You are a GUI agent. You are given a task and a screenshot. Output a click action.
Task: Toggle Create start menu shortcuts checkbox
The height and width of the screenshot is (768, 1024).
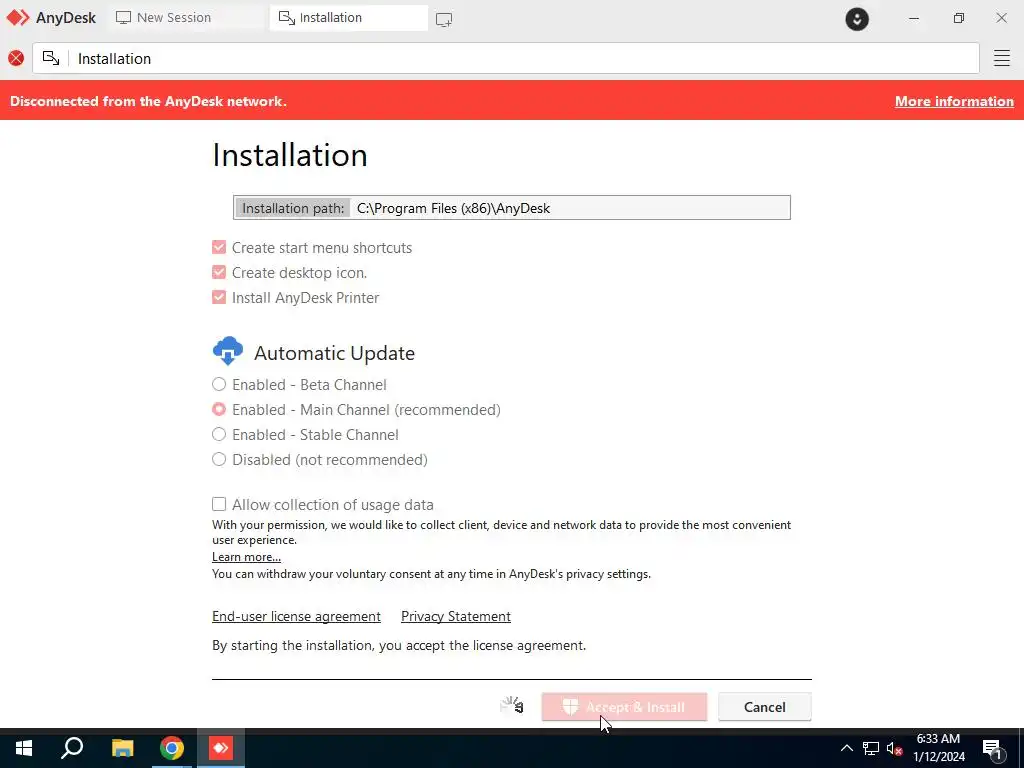click(x=219, y=248)
